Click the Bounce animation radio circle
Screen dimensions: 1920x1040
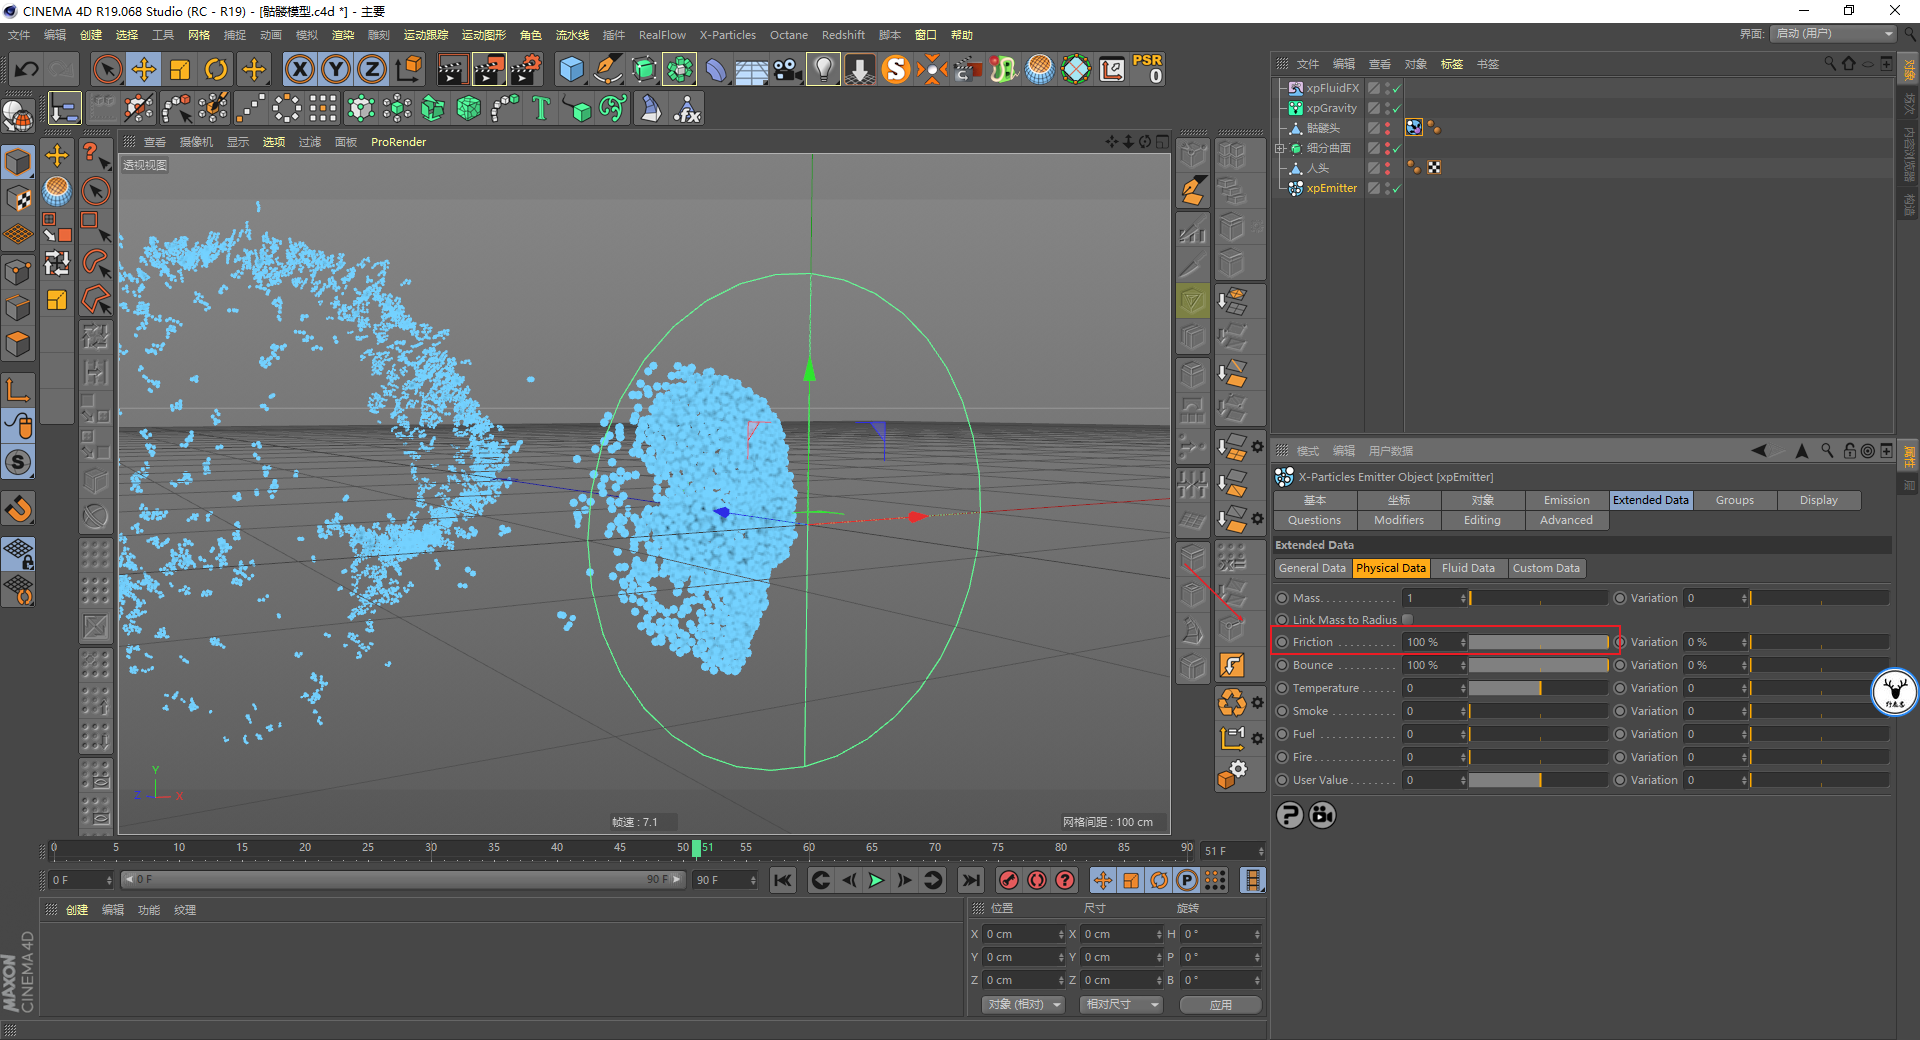coord(1283,665)
